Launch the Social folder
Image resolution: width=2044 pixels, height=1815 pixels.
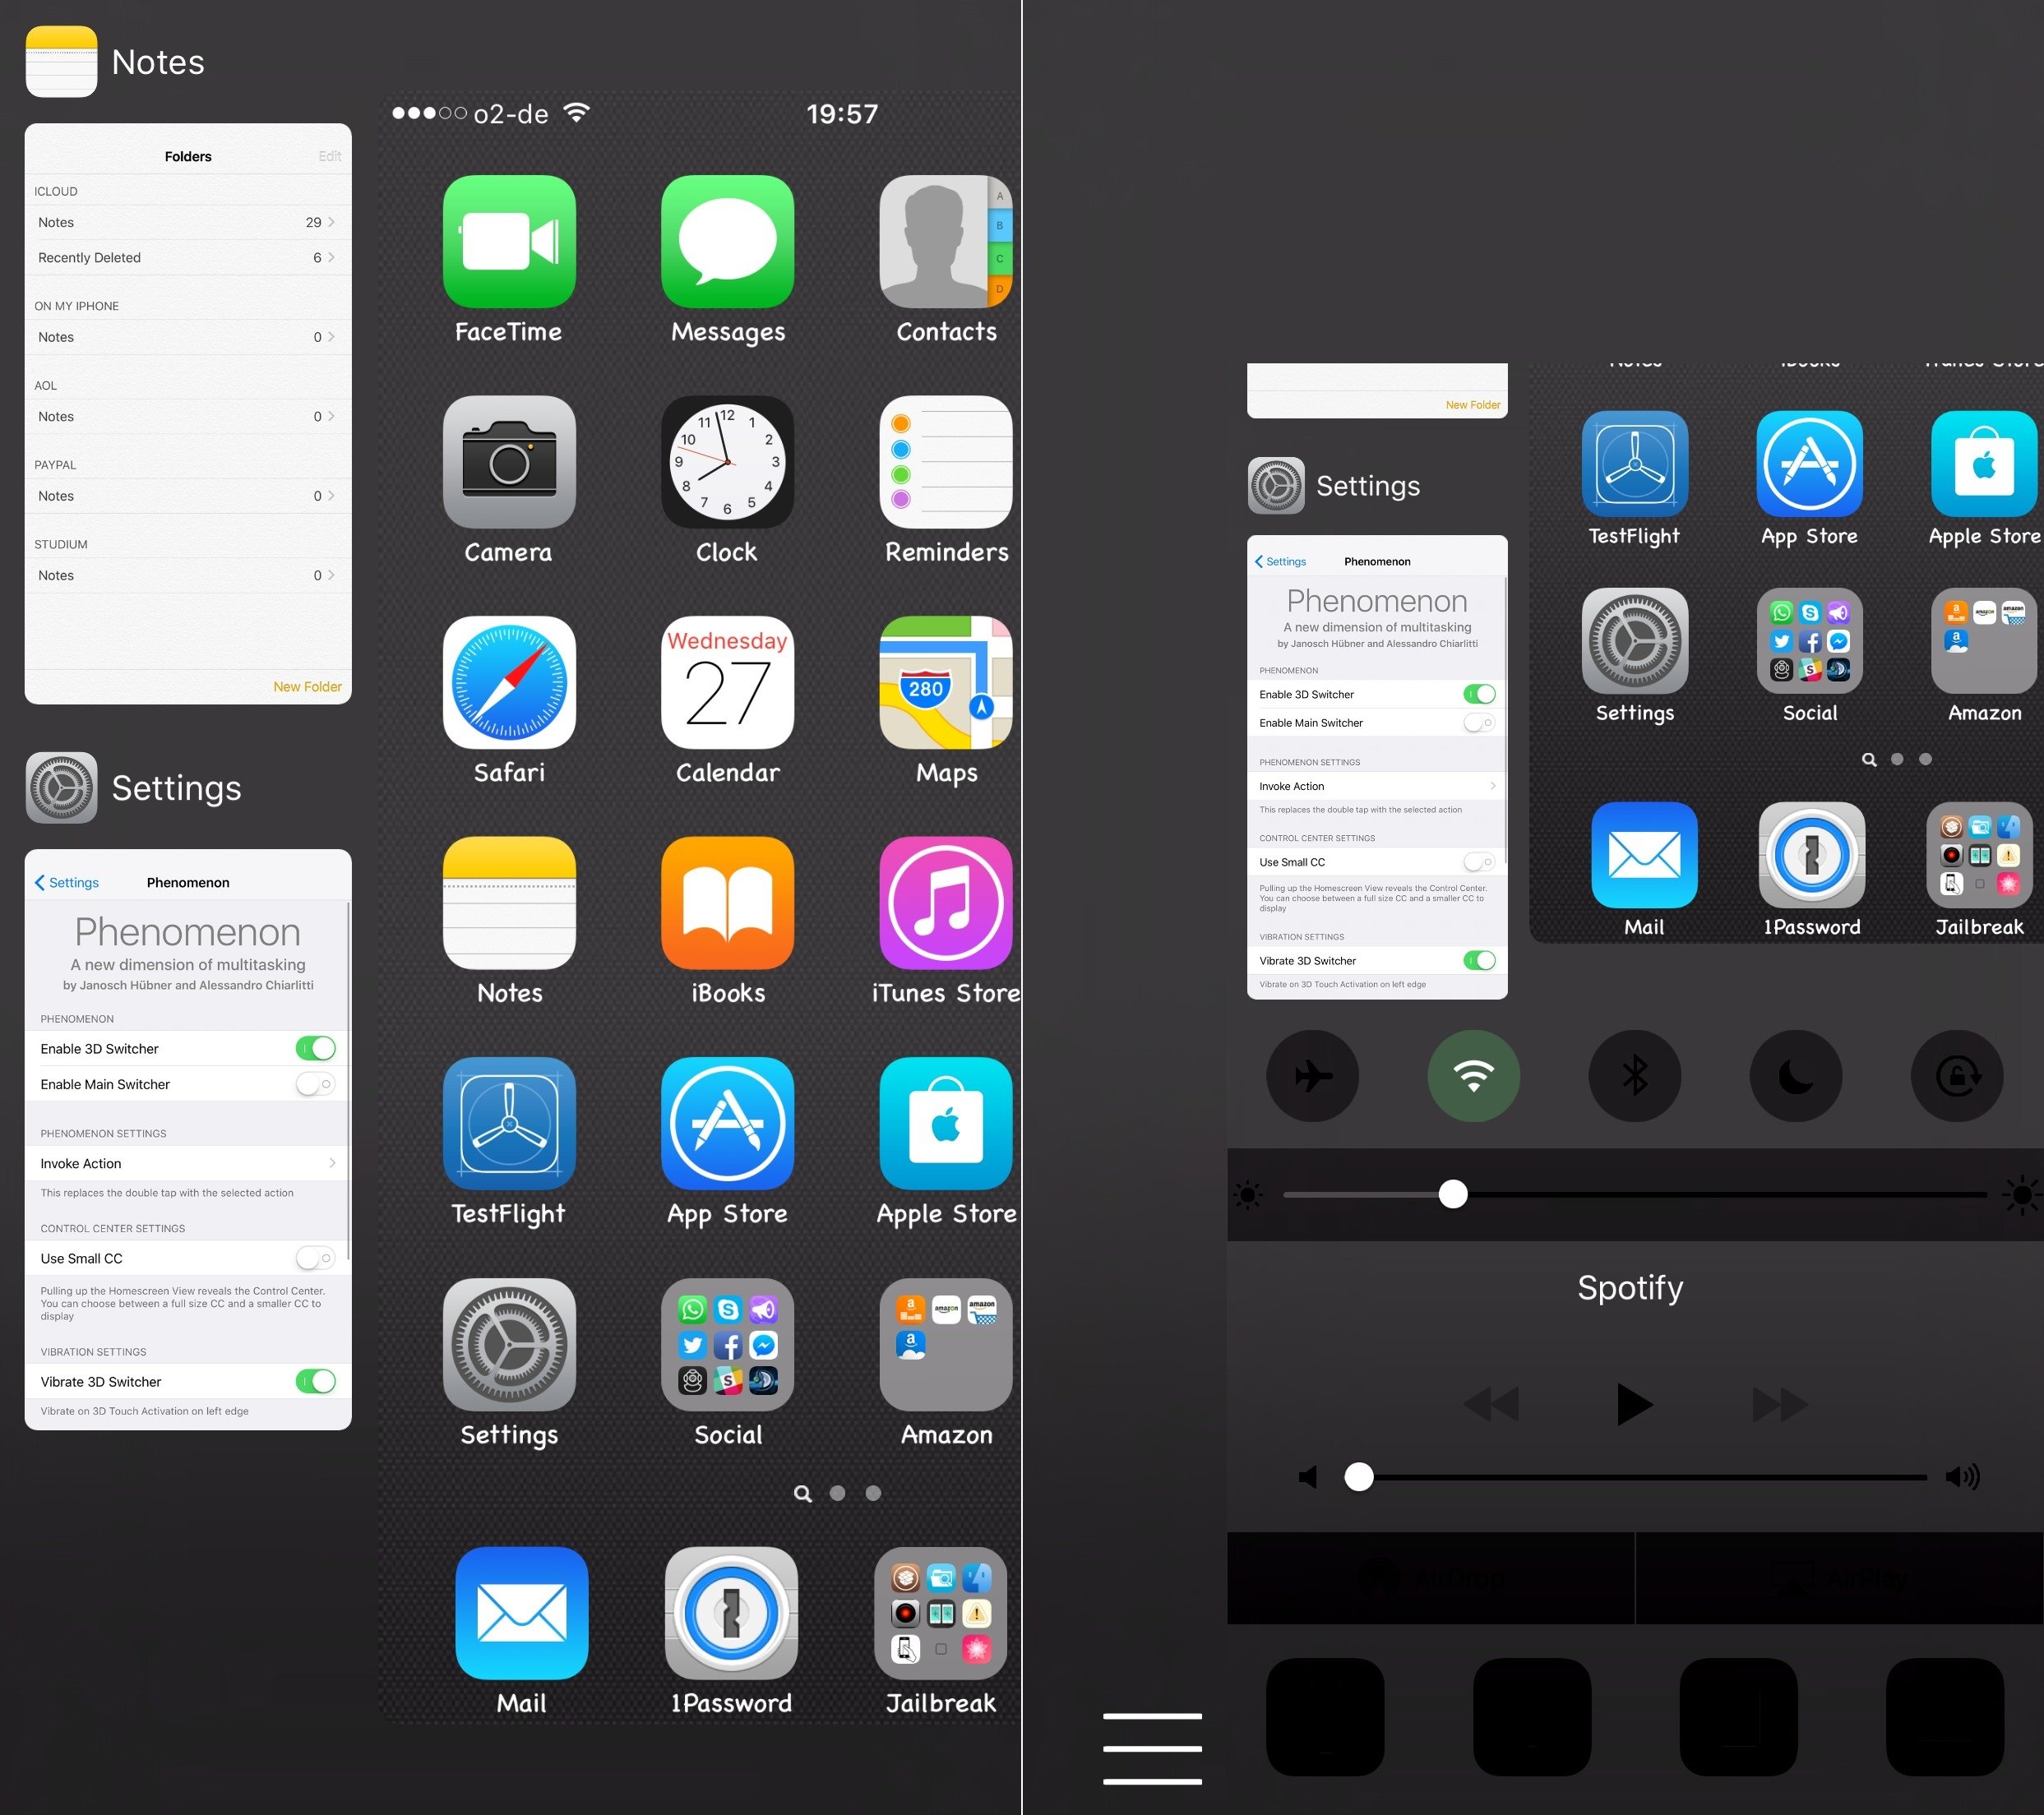pos(724,1347)
